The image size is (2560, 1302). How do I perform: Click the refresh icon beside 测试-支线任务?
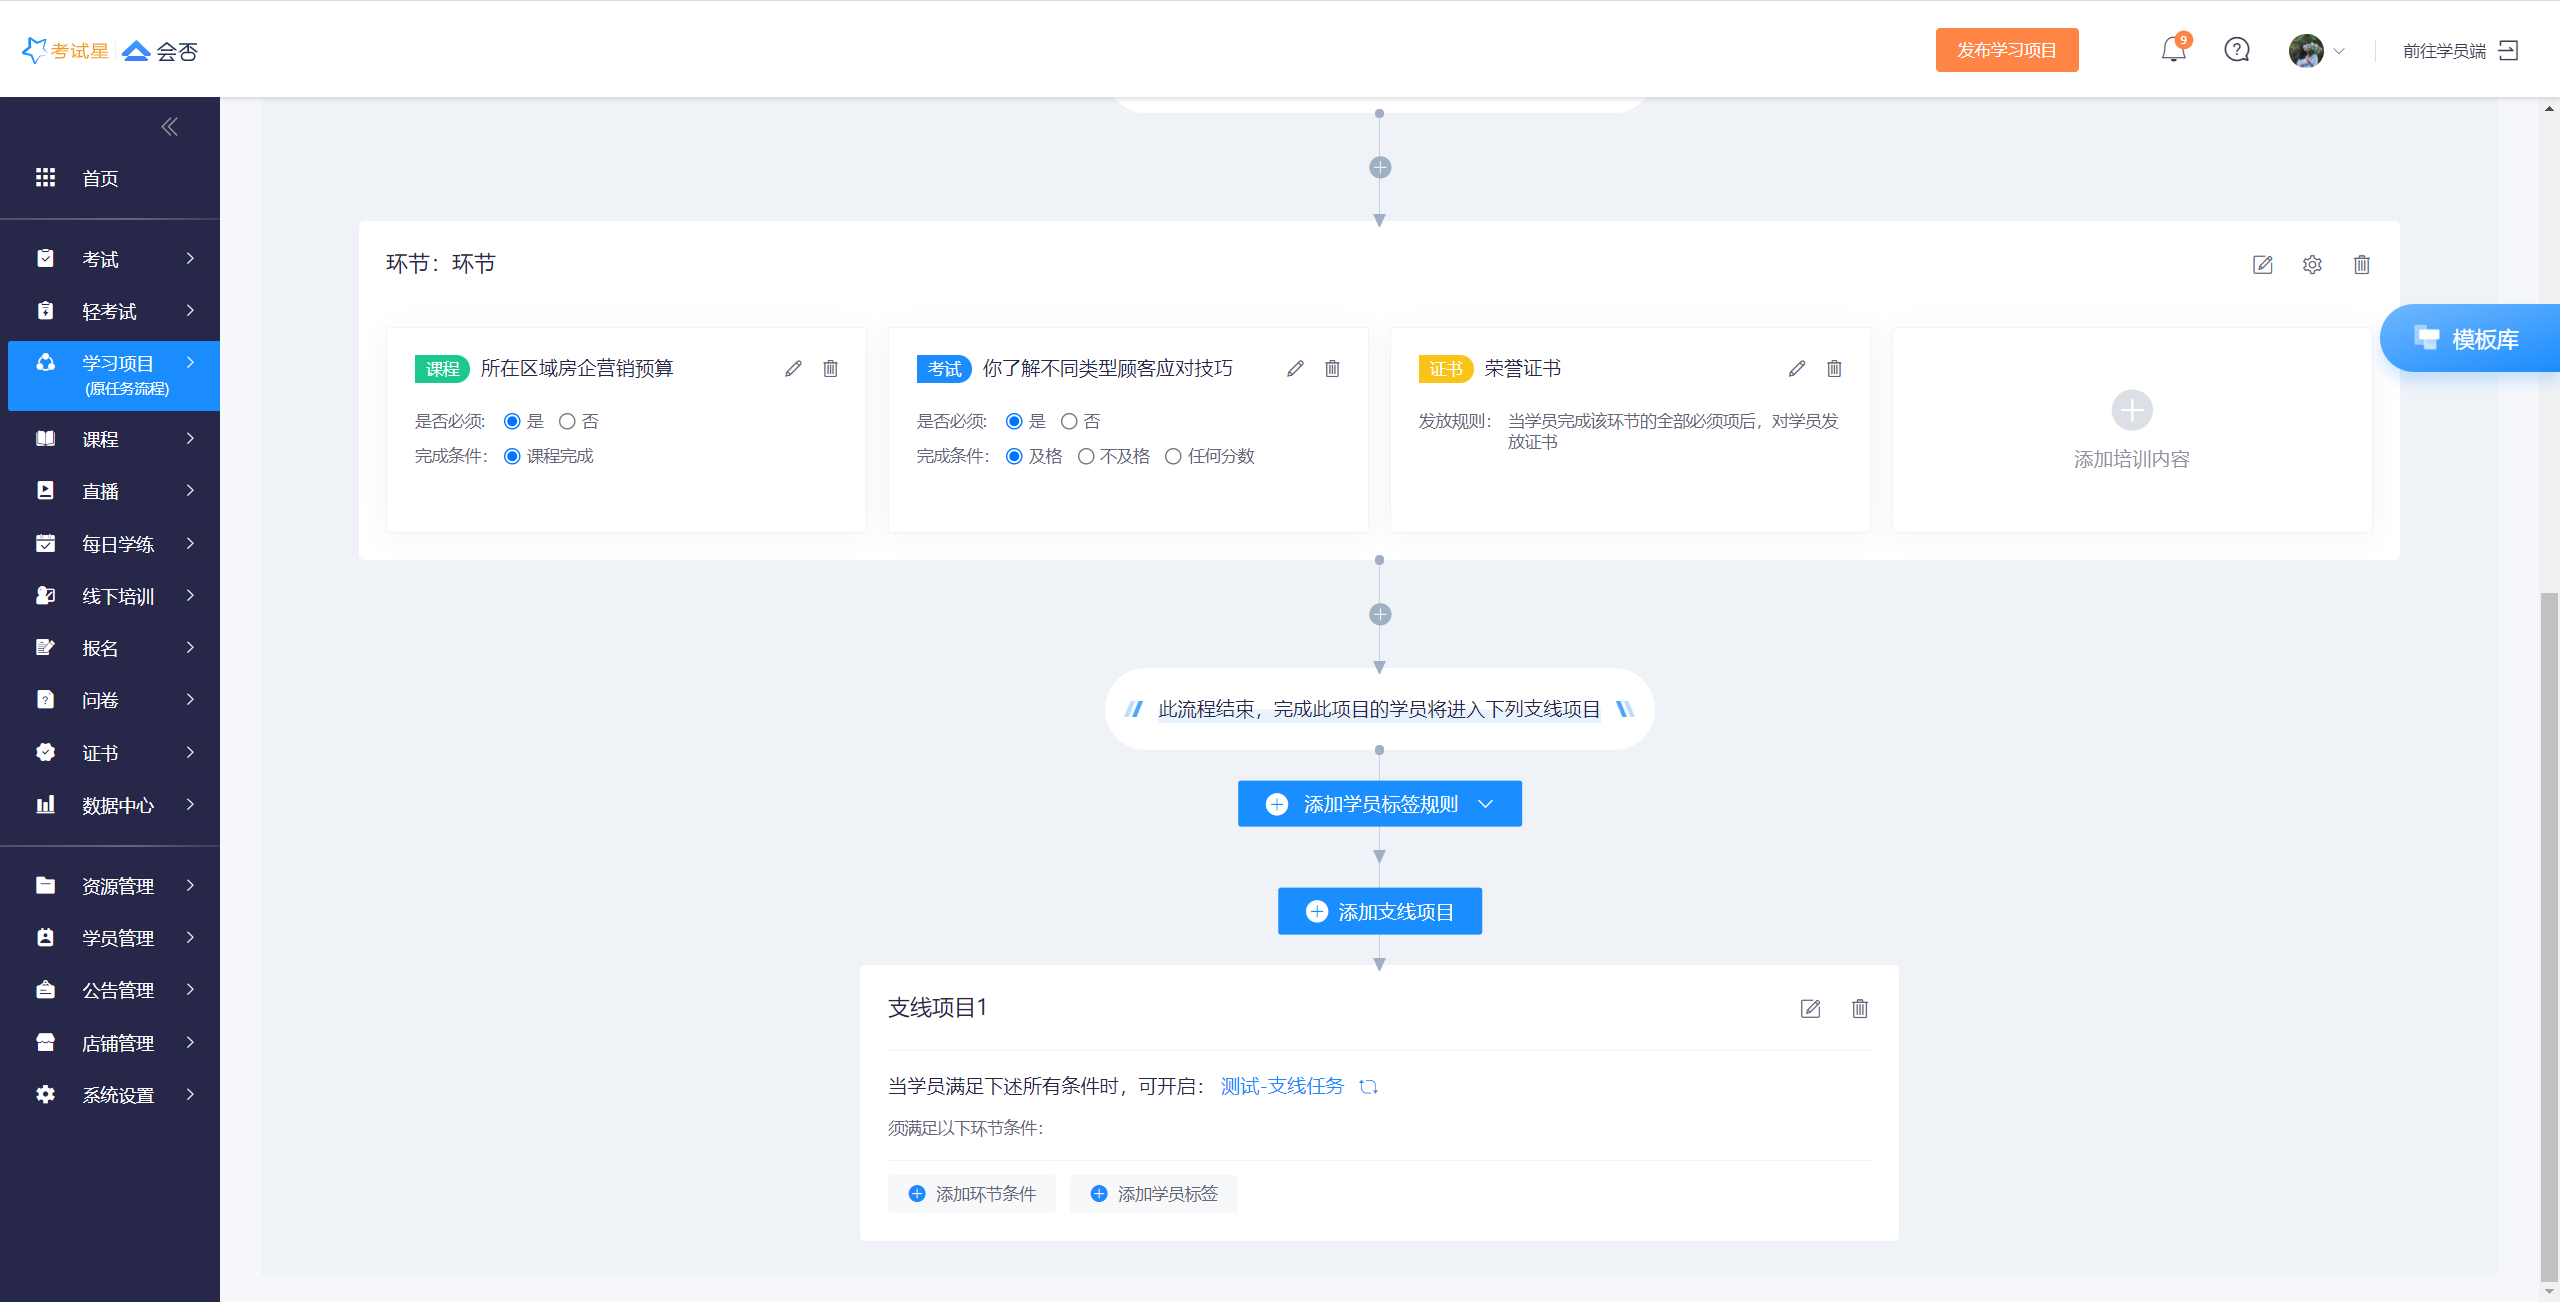coord(1369,1087)
